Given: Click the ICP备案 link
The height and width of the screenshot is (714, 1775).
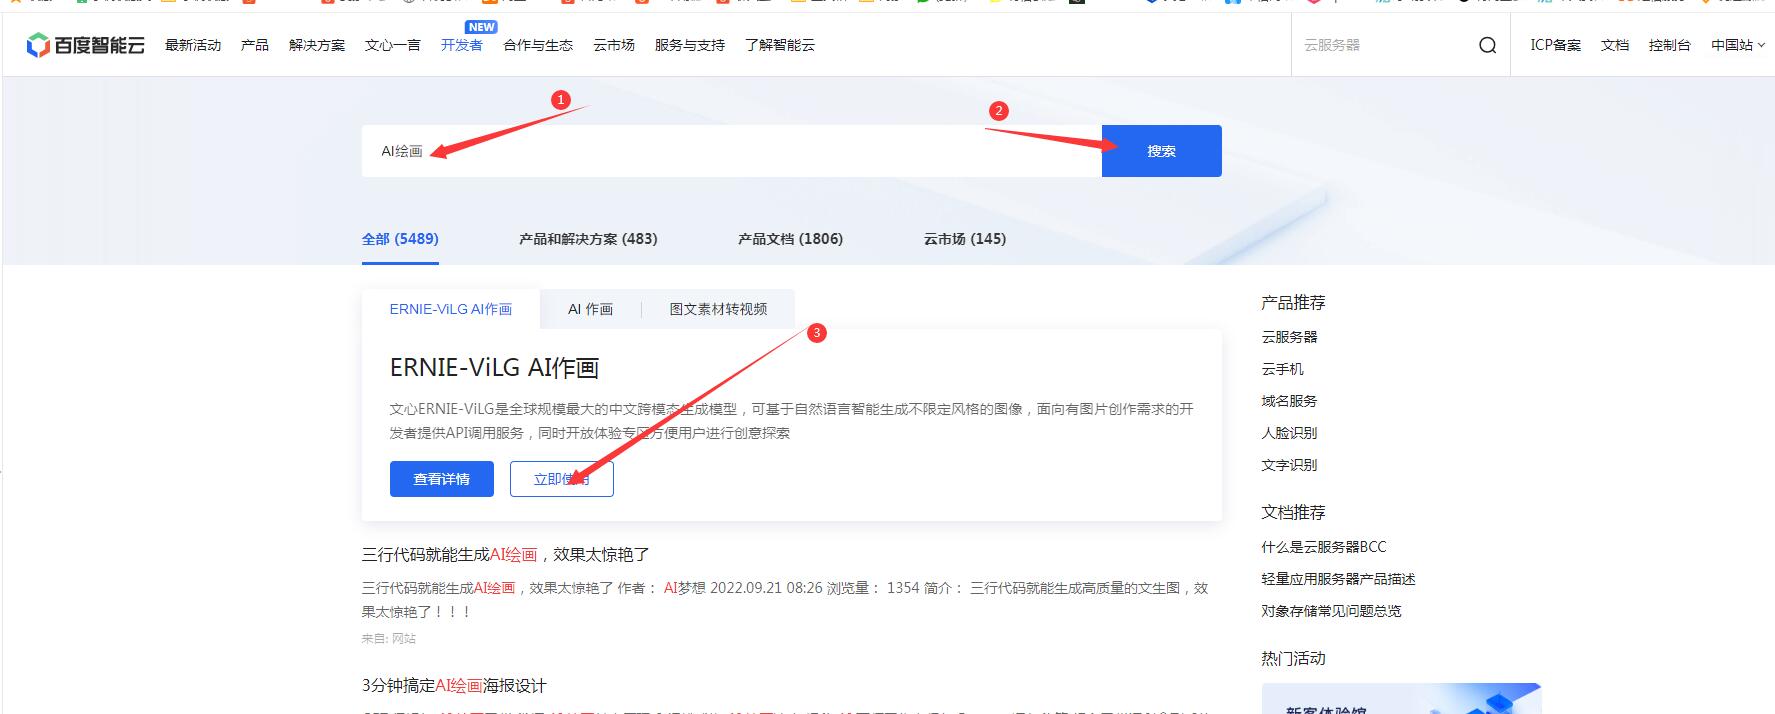Looking at the screenshot, I should coord(1555,45).
